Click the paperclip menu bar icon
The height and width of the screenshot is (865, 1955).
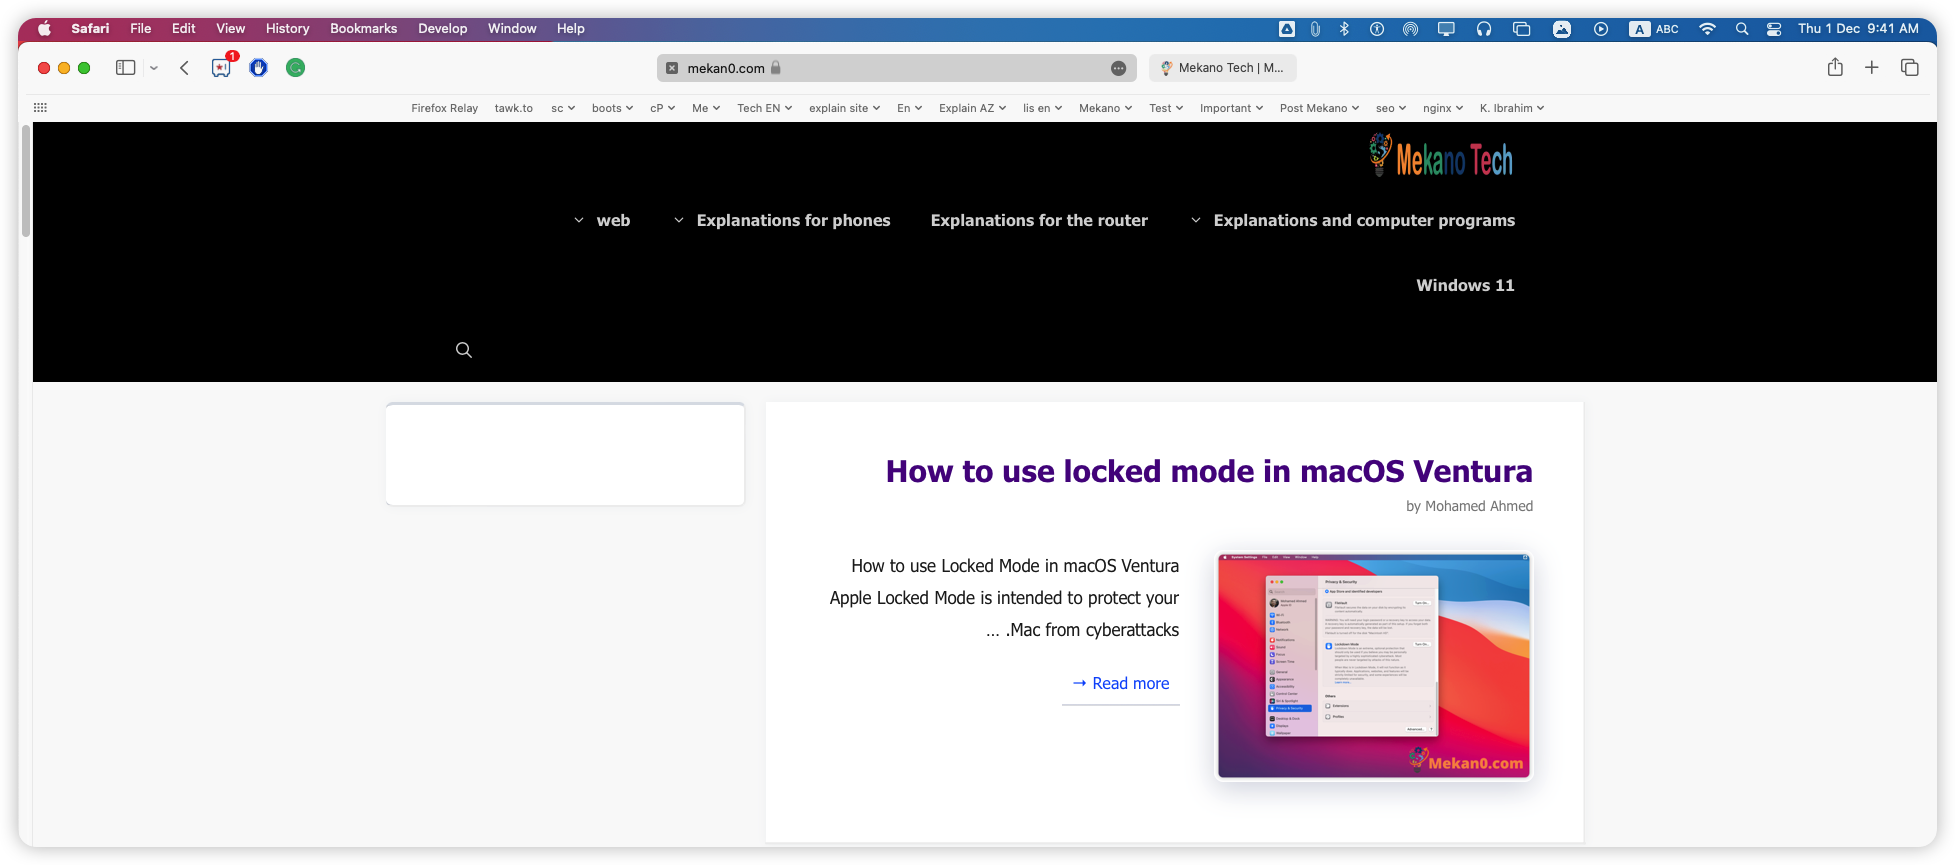click(1315, 29)
